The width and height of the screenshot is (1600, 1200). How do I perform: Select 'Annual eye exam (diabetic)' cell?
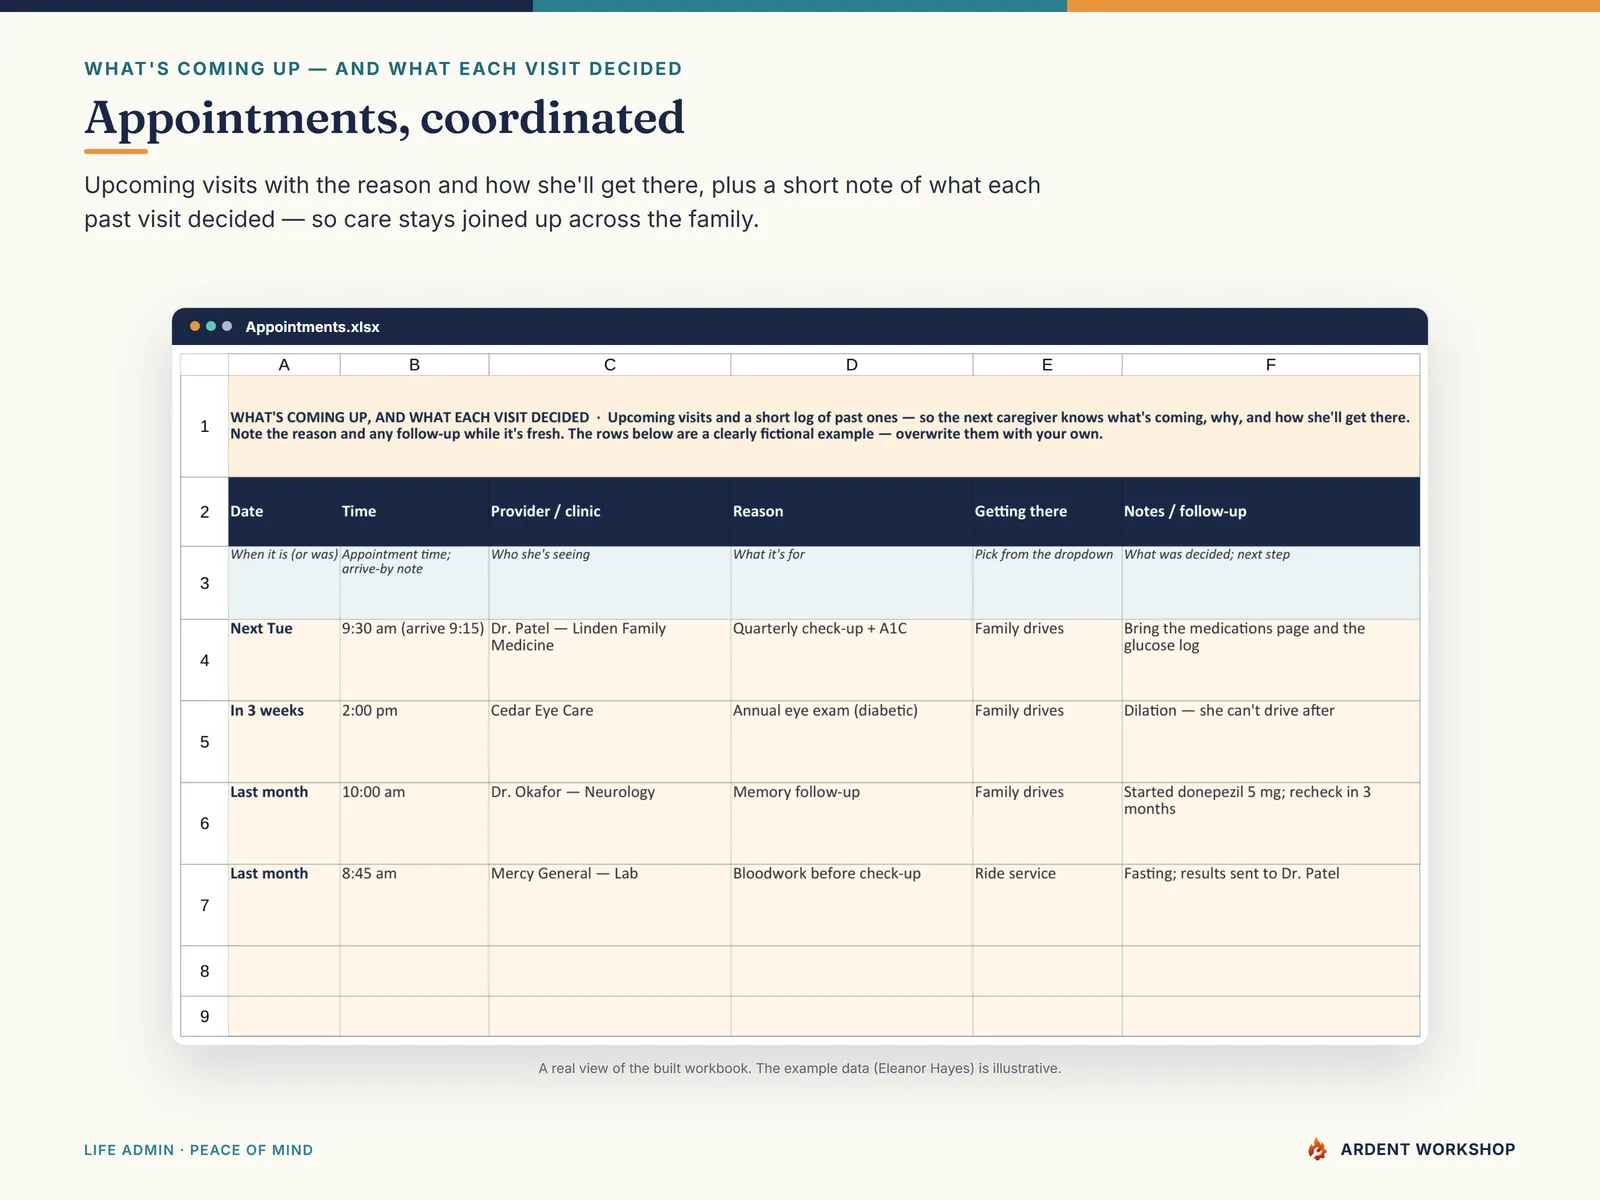coord(852,742)
